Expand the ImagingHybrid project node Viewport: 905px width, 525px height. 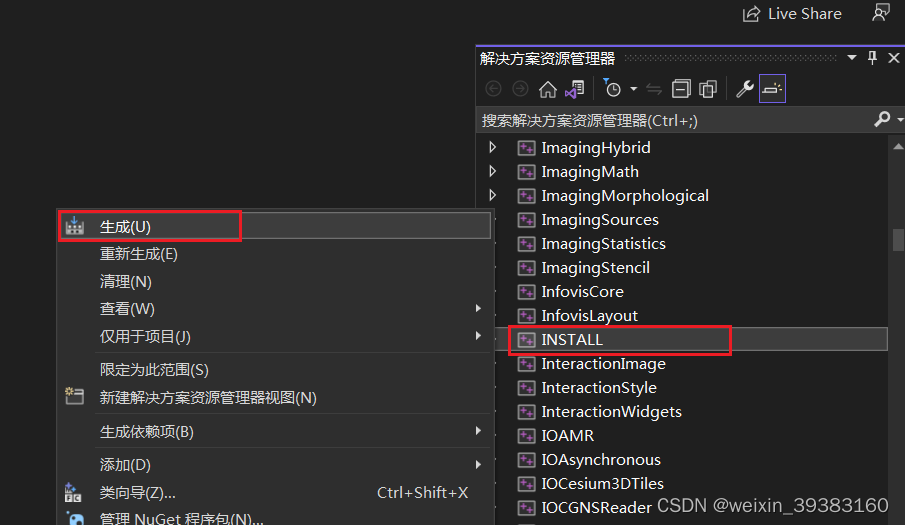492,147
